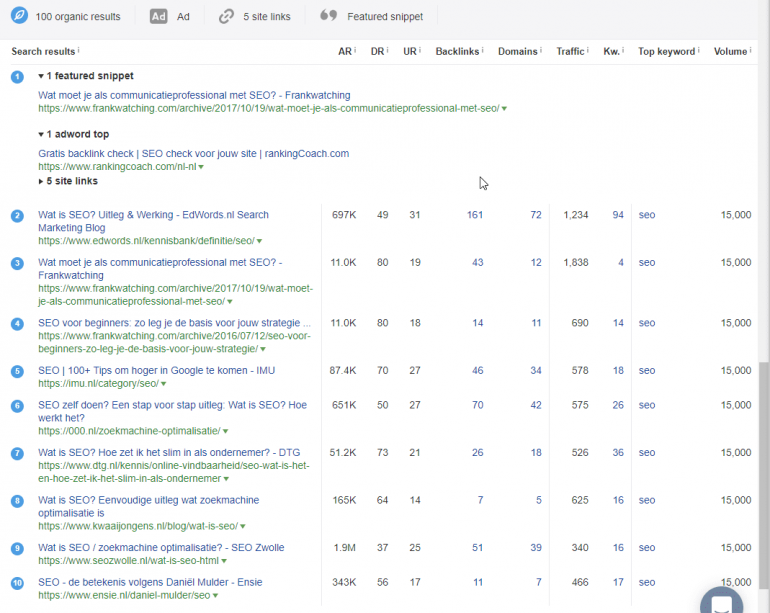
Task: Click backlinks count 70 in 000.nl row
Action: [477, 405]
